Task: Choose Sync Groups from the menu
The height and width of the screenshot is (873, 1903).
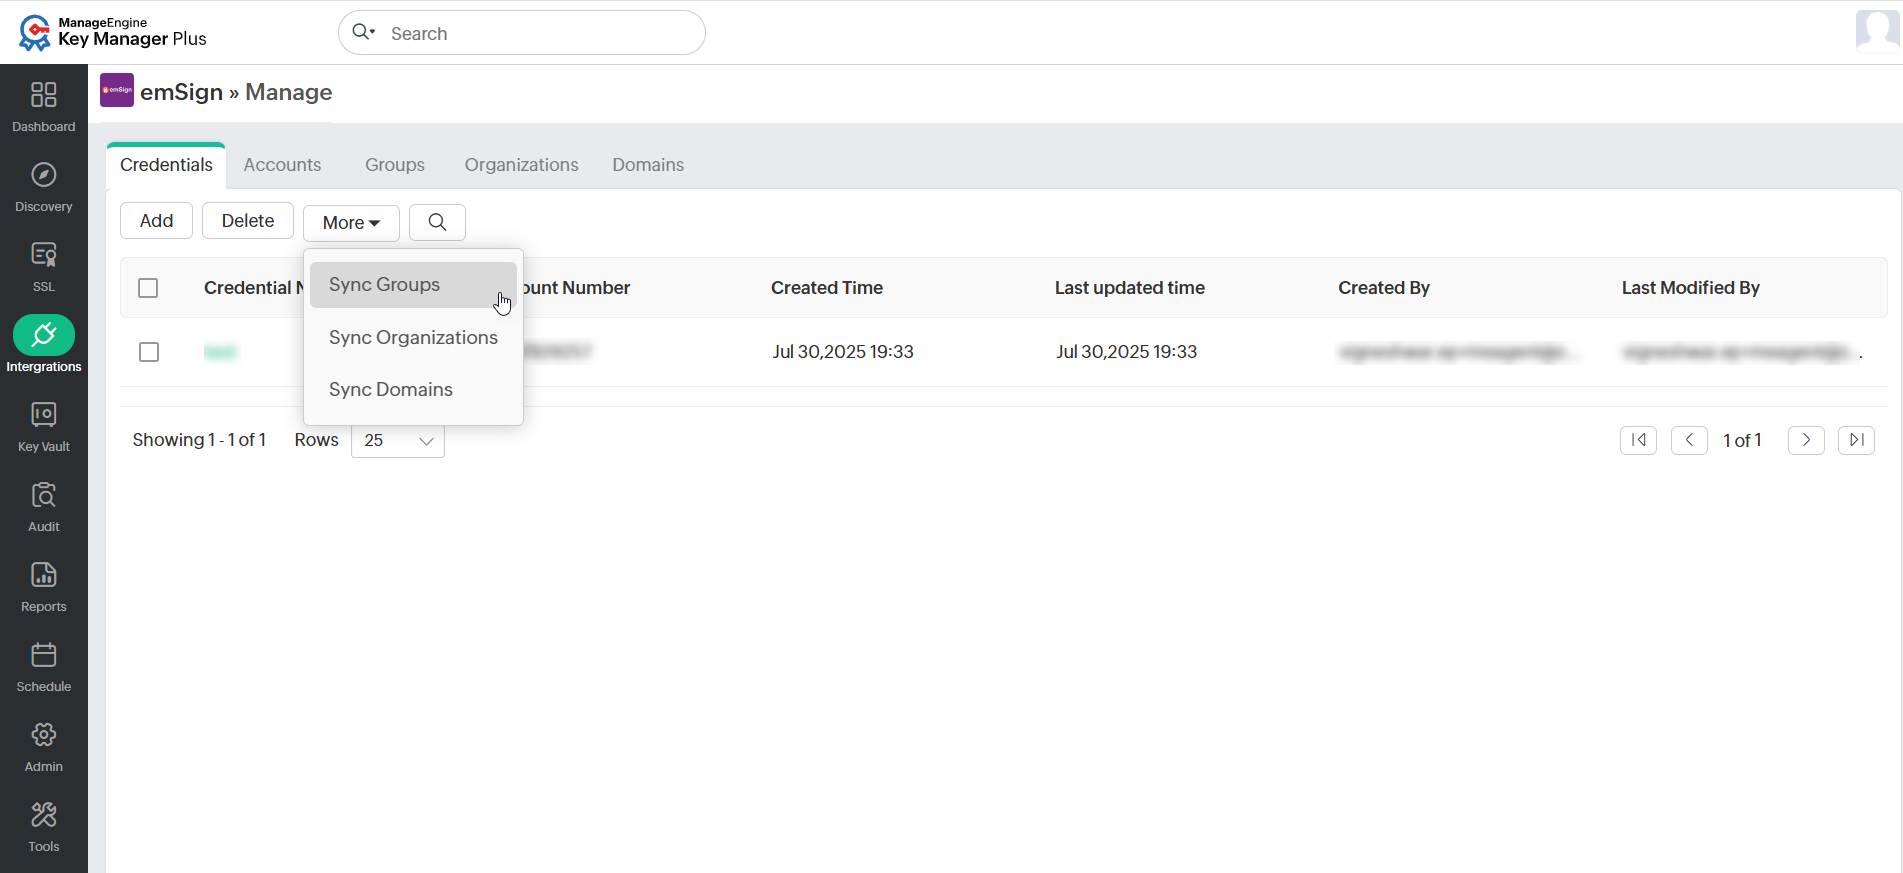Action: 413,285
